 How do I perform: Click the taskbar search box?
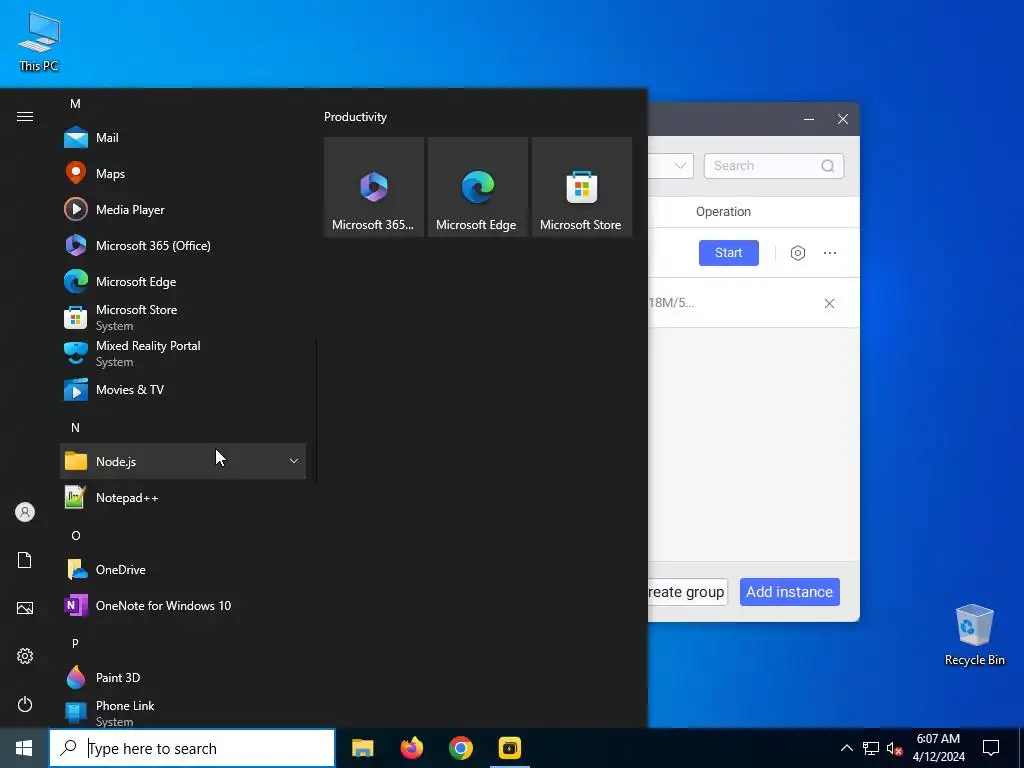point(192,748)
